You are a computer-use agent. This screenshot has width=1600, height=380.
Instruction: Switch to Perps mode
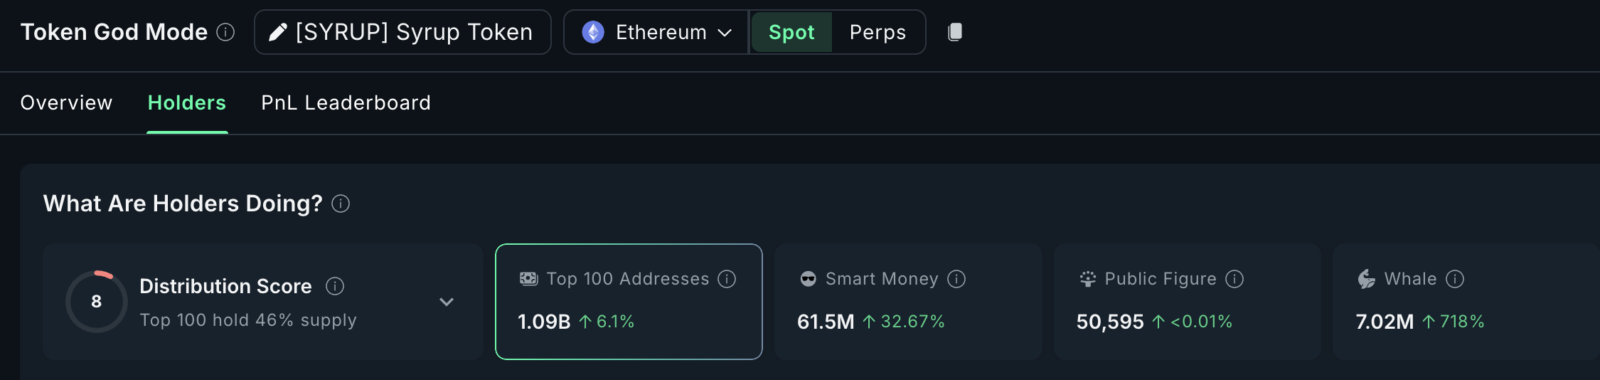(x=877, y=32)
